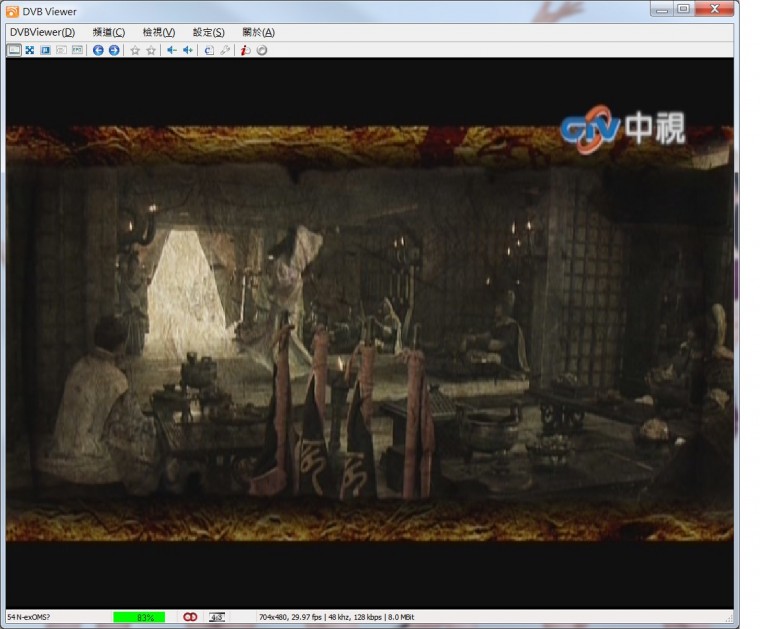The height and width of the screenshot is (629, 760).
Task: Raise volume with the speaker plus icon
Action: (x=187, y=50)
